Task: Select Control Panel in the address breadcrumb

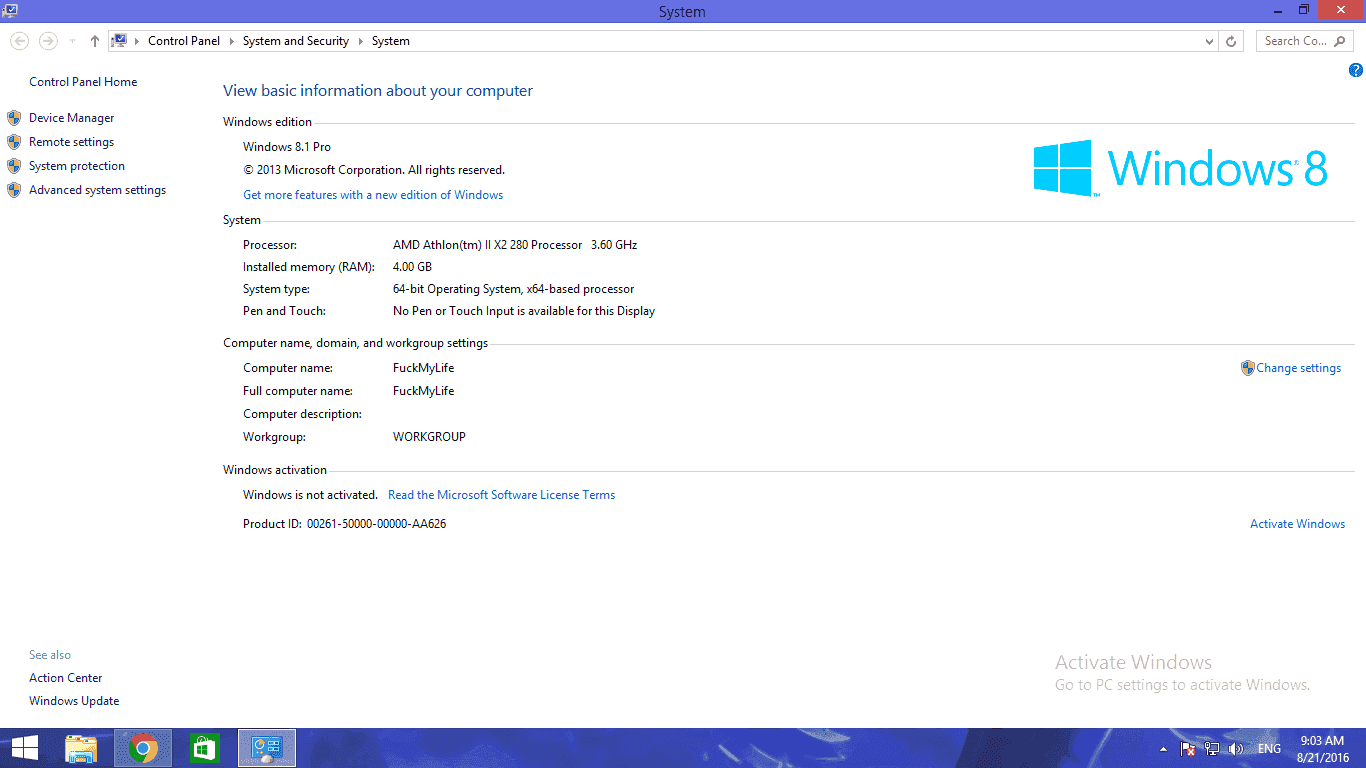Action: pyautogui.click(x=184, y=41)
